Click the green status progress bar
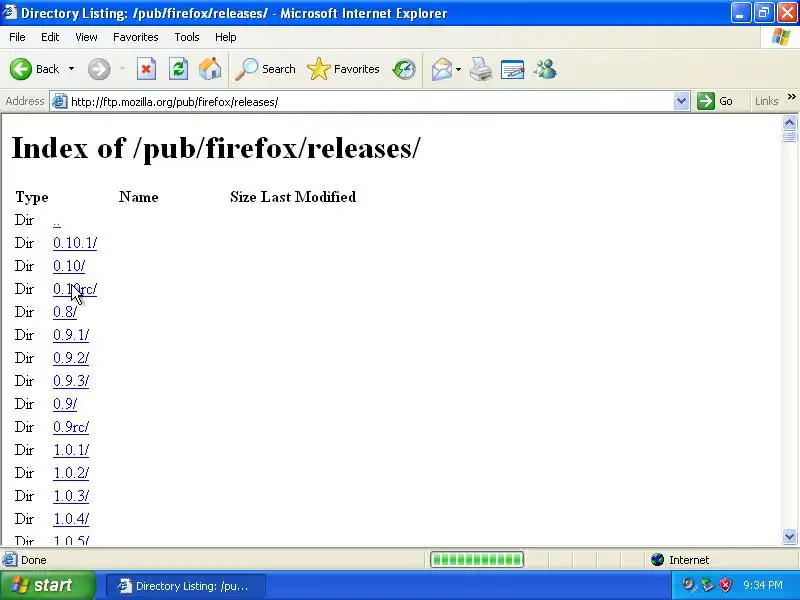 pos(477,560)
